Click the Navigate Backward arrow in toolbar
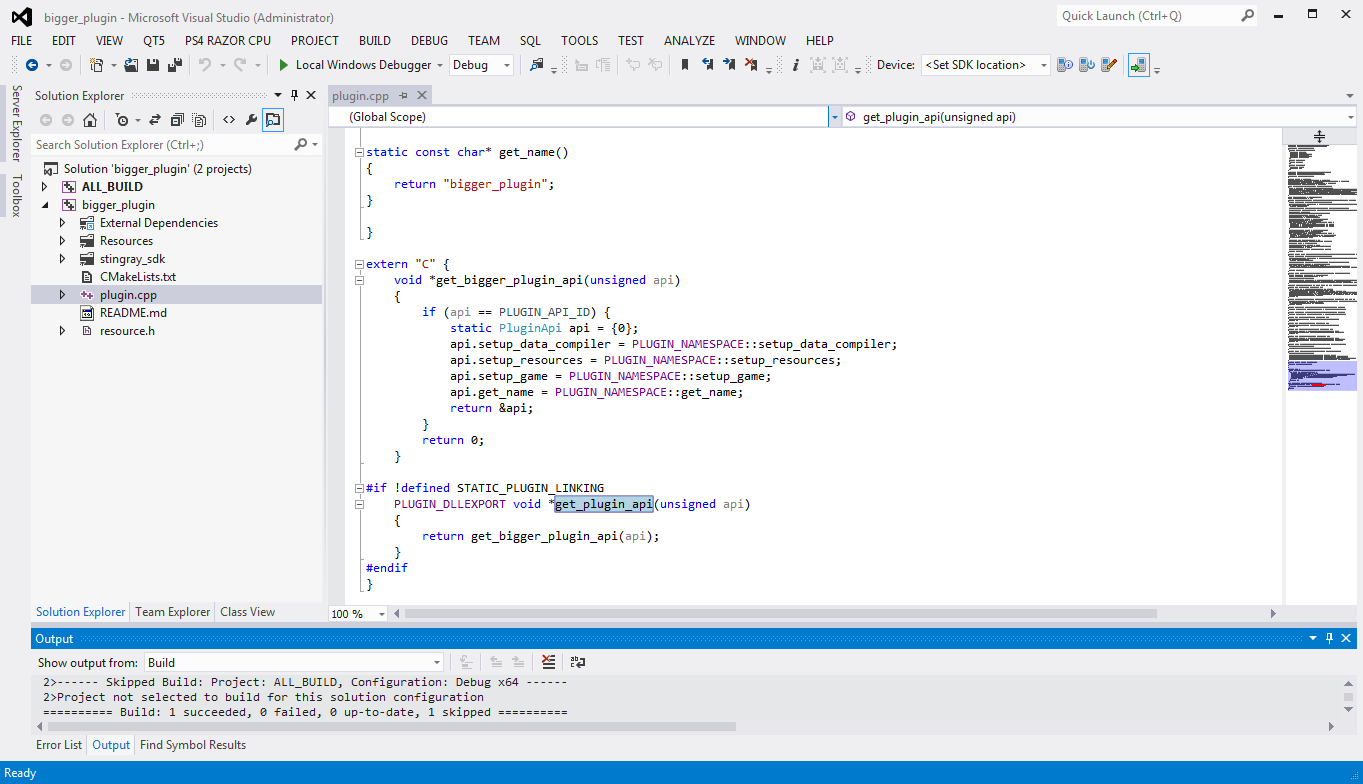Screen dimensions: 1363x784 [x=32, y=65]
